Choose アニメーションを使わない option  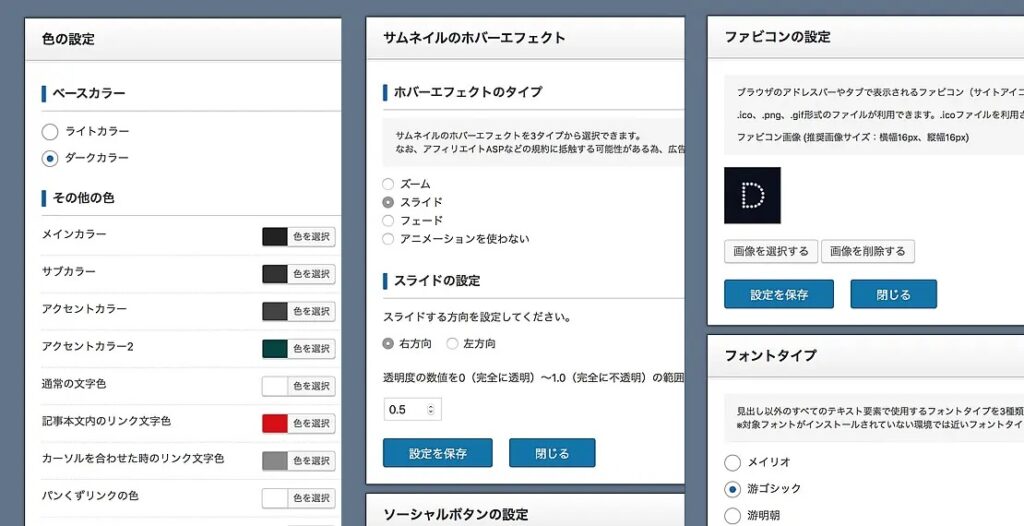[x=388, y=239]
